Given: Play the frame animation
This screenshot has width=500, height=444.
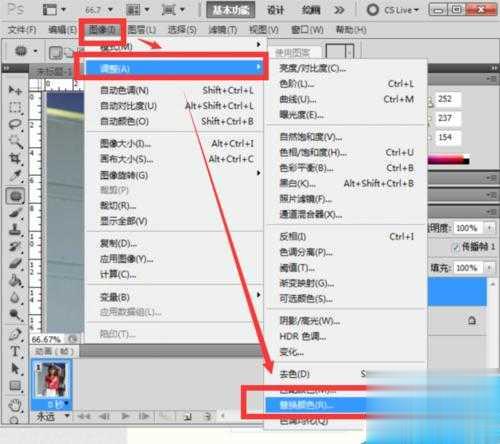Looking at the screenshot, I should (x=125, y=416).
